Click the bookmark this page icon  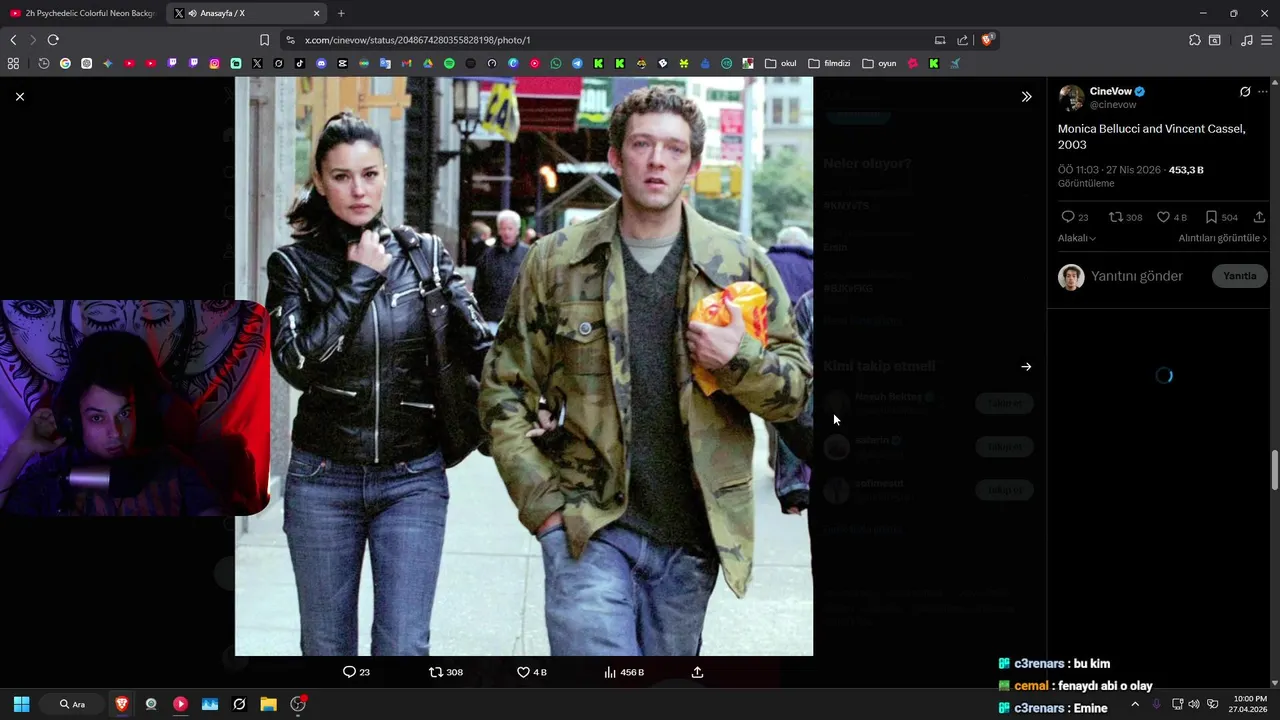click(x=264, y=40)
